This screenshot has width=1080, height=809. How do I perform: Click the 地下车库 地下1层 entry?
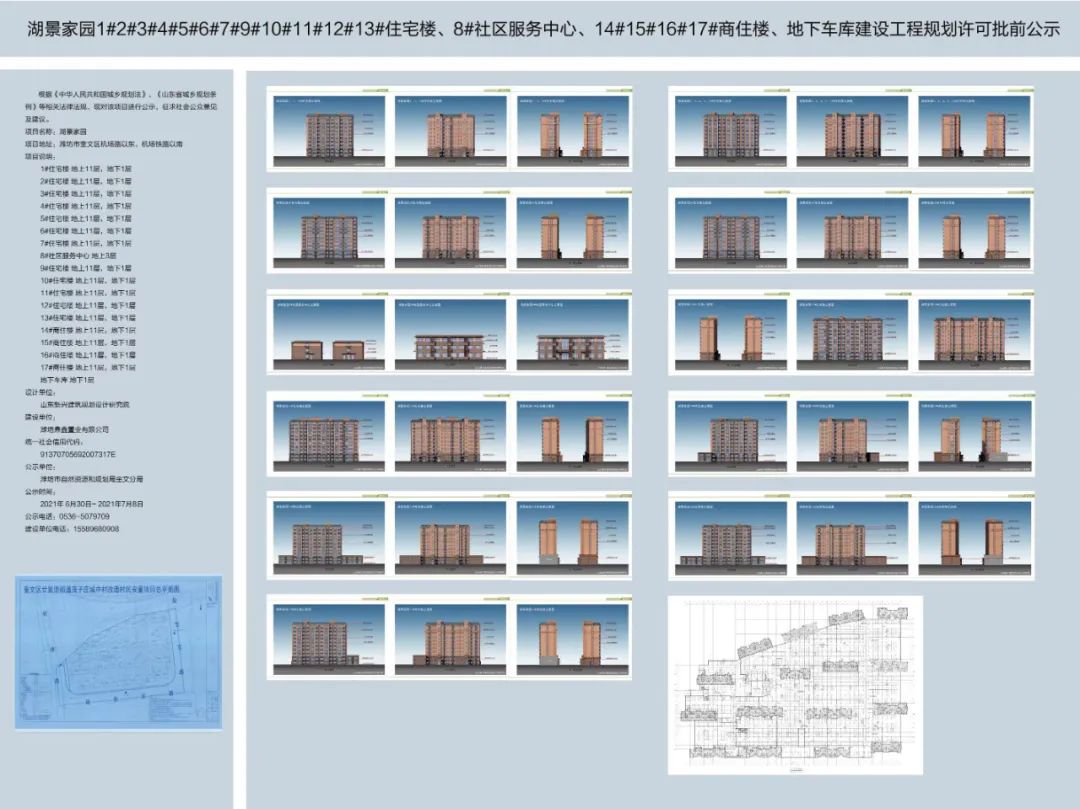coord(67,380)
